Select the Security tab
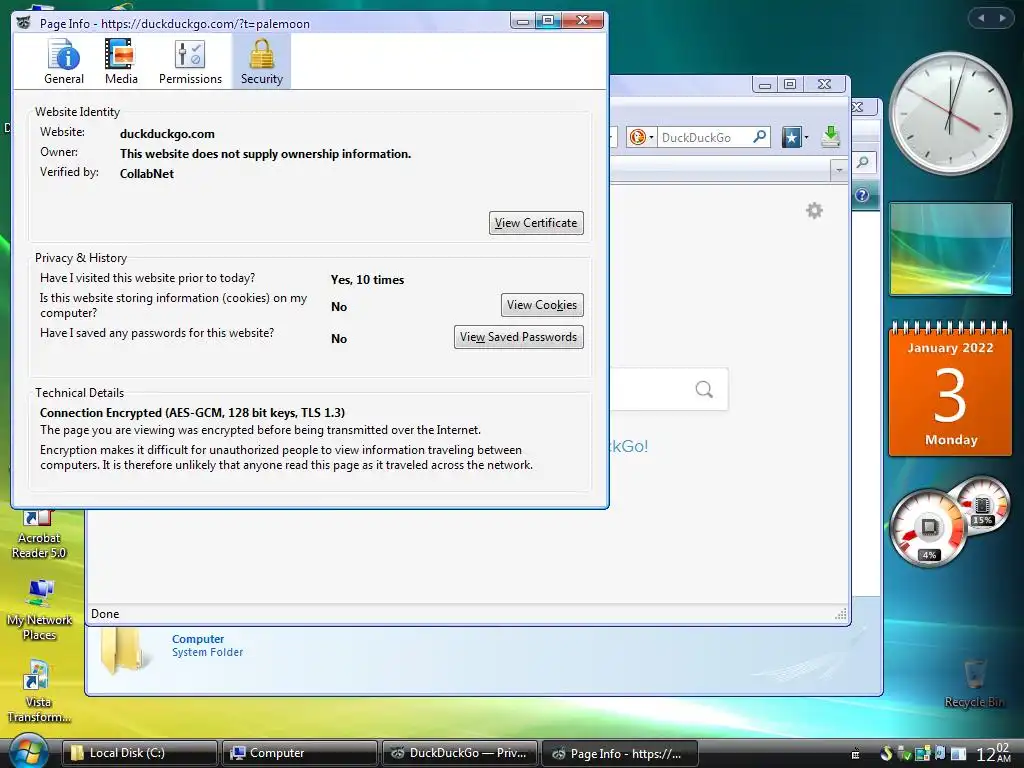 point(261,62)
